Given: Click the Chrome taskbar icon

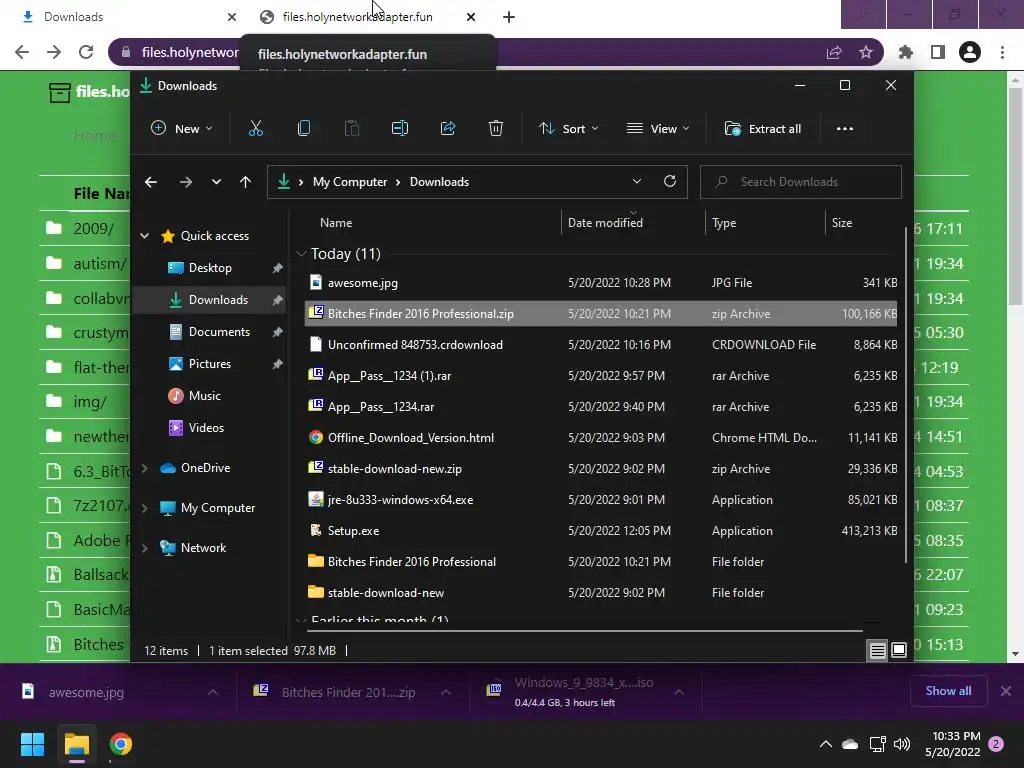Looking at the screenshot, I should [121, 744].
